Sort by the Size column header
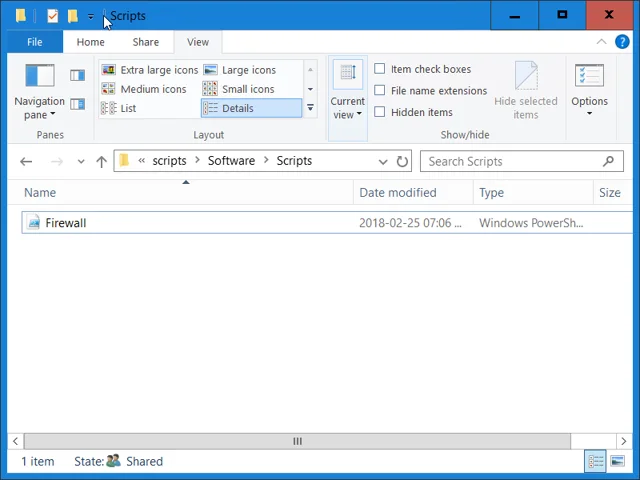The width and height of the screenshot is (640, 480). tap(612, 193)
